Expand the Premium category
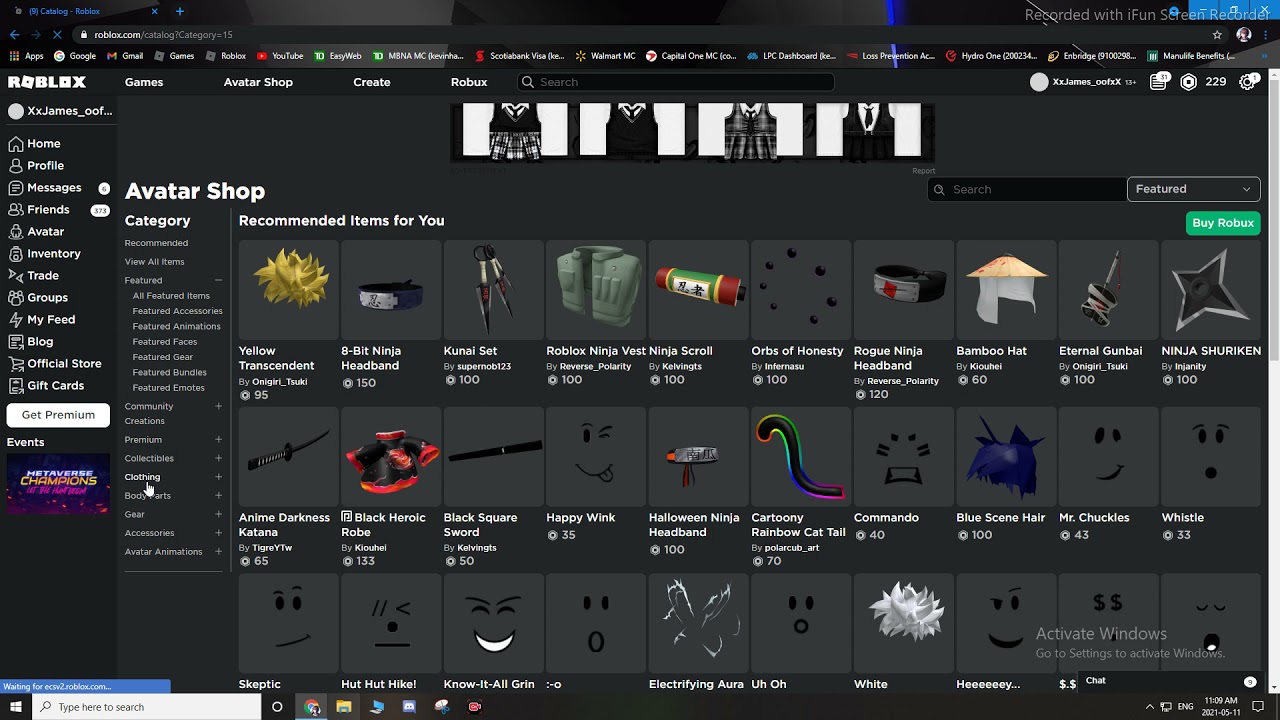1280x720 pixels. coord(218,439)
